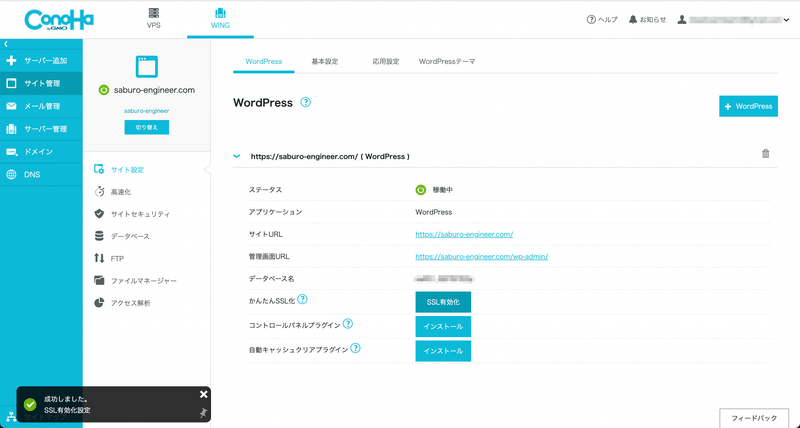Viewport: 800px width, 428px height.
Task: Pin the success notification
Action: (x=204, y=413)
